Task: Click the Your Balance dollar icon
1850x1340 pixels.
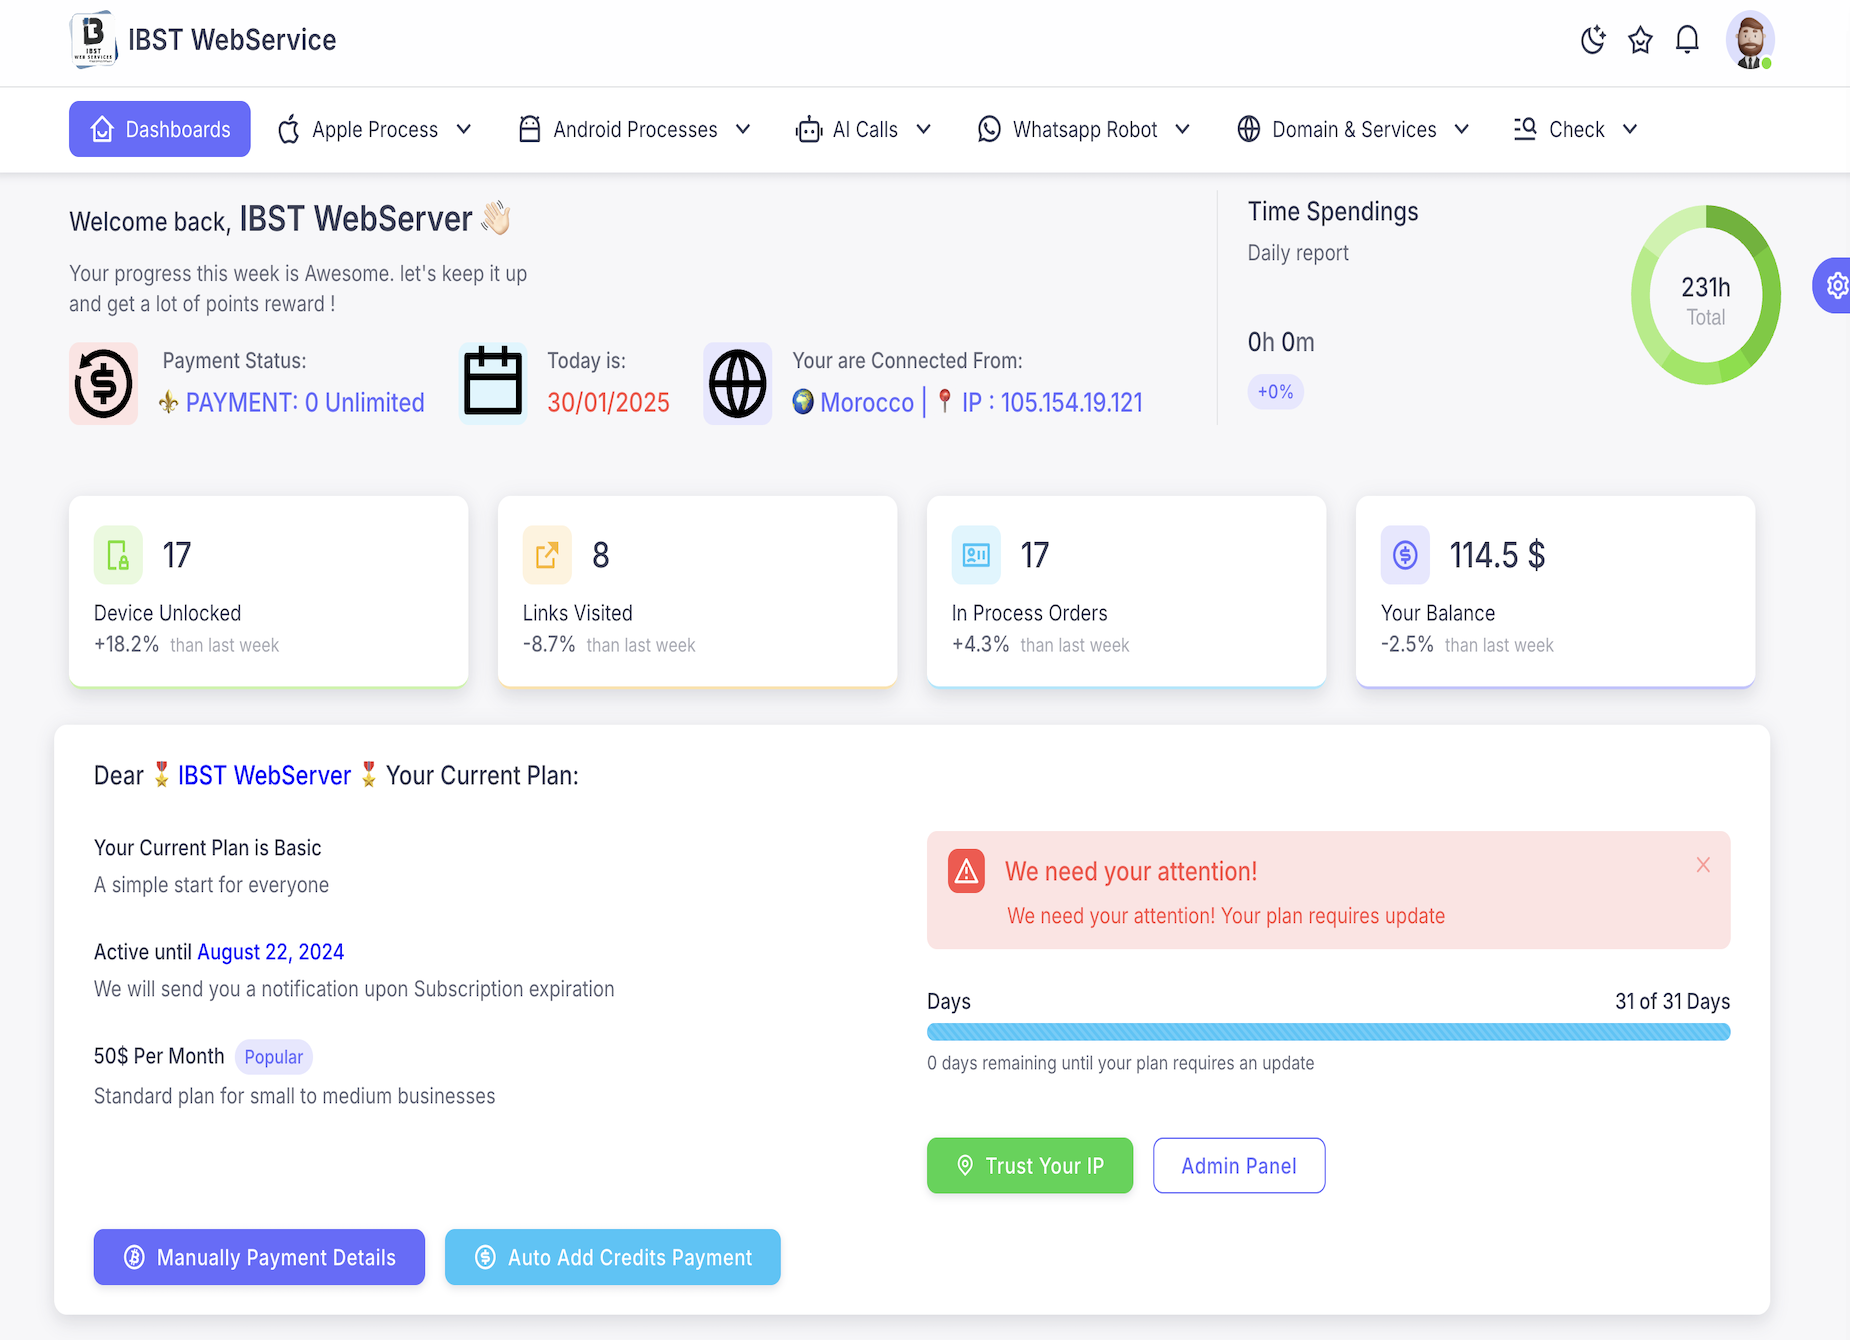Action: click(x=1405, y=555)
